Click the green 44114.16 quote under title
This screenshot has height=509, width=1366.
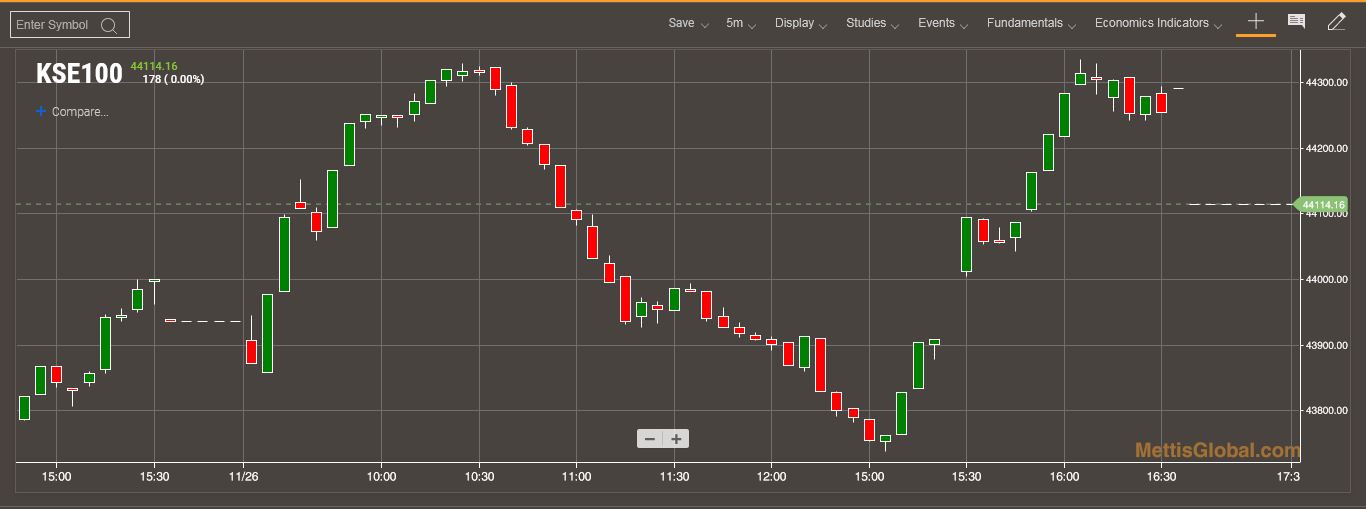point(153,66)
